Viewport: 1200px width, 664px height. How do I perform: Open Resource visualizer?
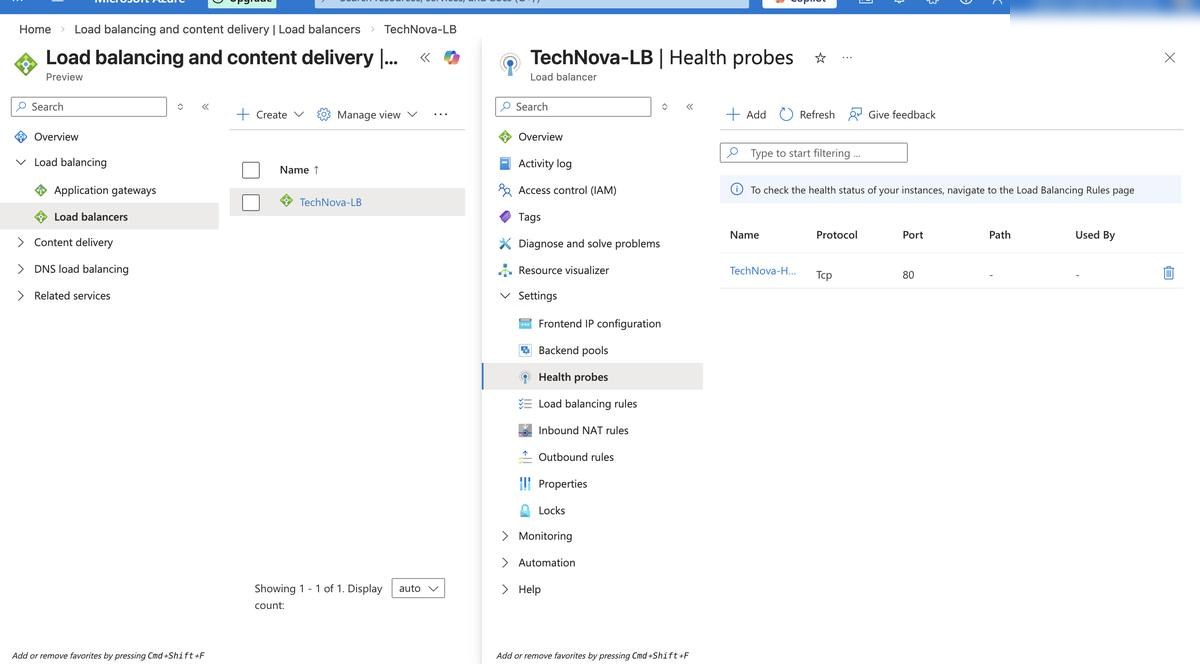point(563,270)
